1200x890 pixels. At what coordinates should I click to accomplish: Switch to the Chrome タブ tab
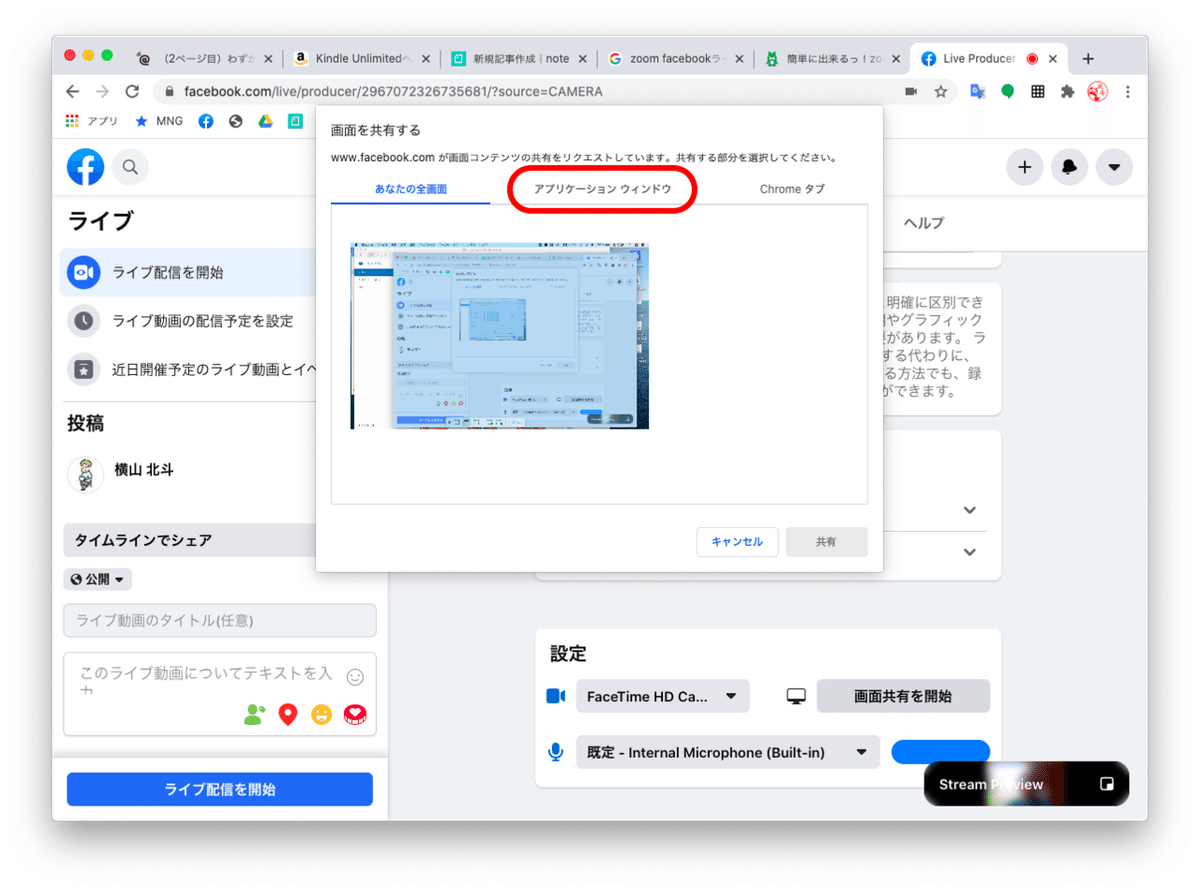[x=791, y=189]
